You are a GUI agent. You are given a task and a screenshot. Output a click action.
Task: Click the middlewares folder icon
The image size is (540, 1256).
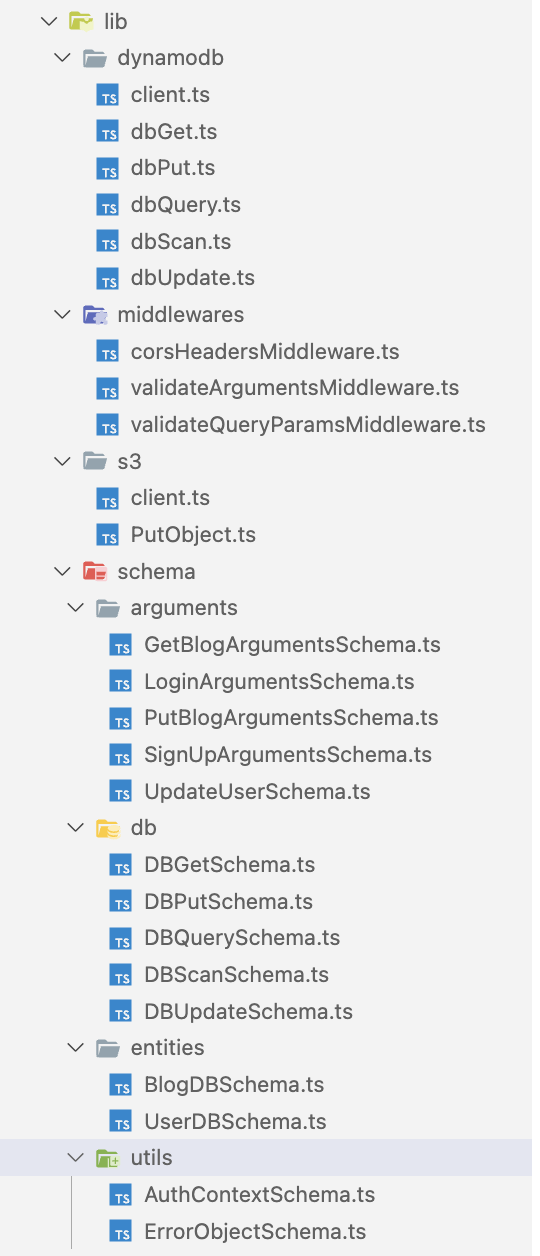click(x=95, y=315)
